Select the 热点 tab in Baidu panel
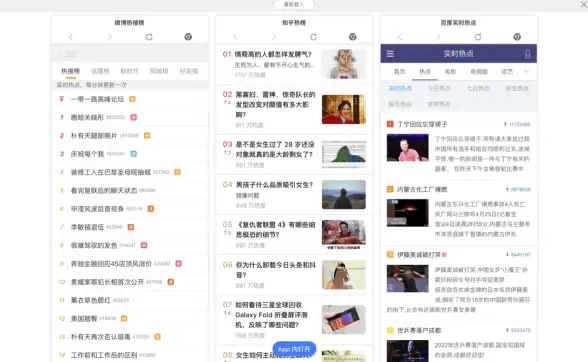 pyautogui.click(x=425, y=71)
